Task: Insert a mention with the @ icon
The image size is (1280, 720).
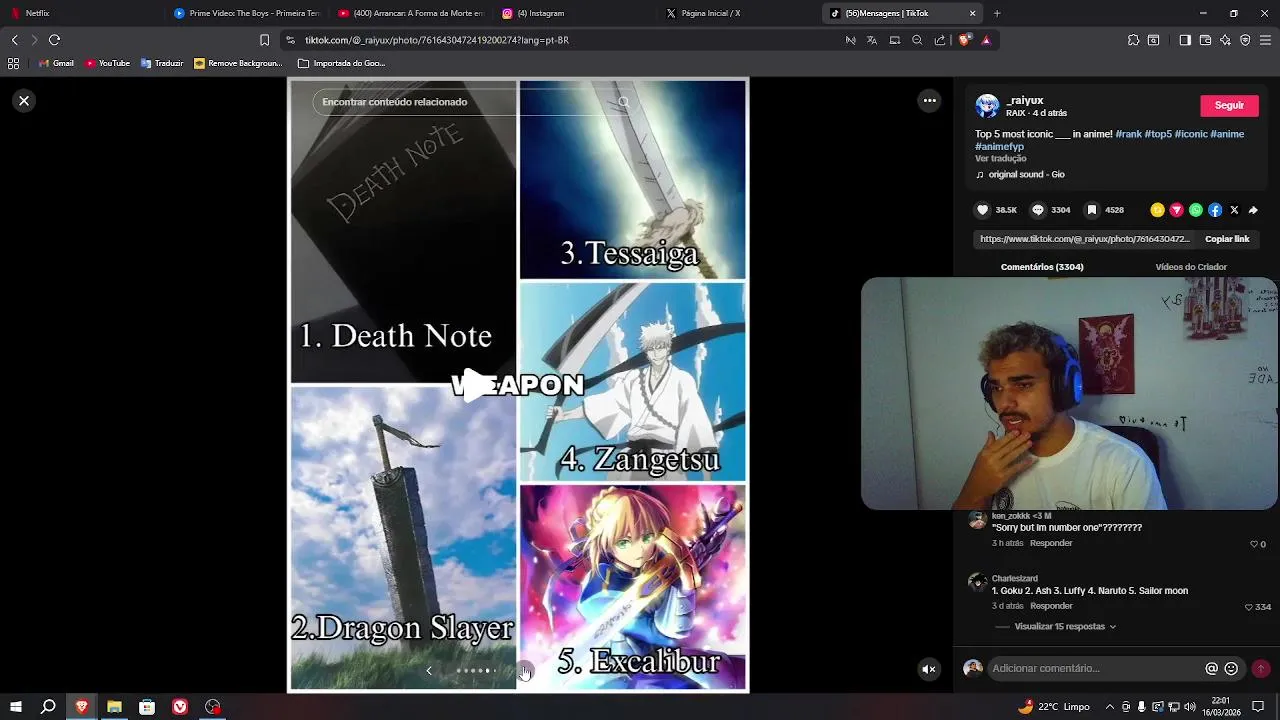Action: [1212, 669]
